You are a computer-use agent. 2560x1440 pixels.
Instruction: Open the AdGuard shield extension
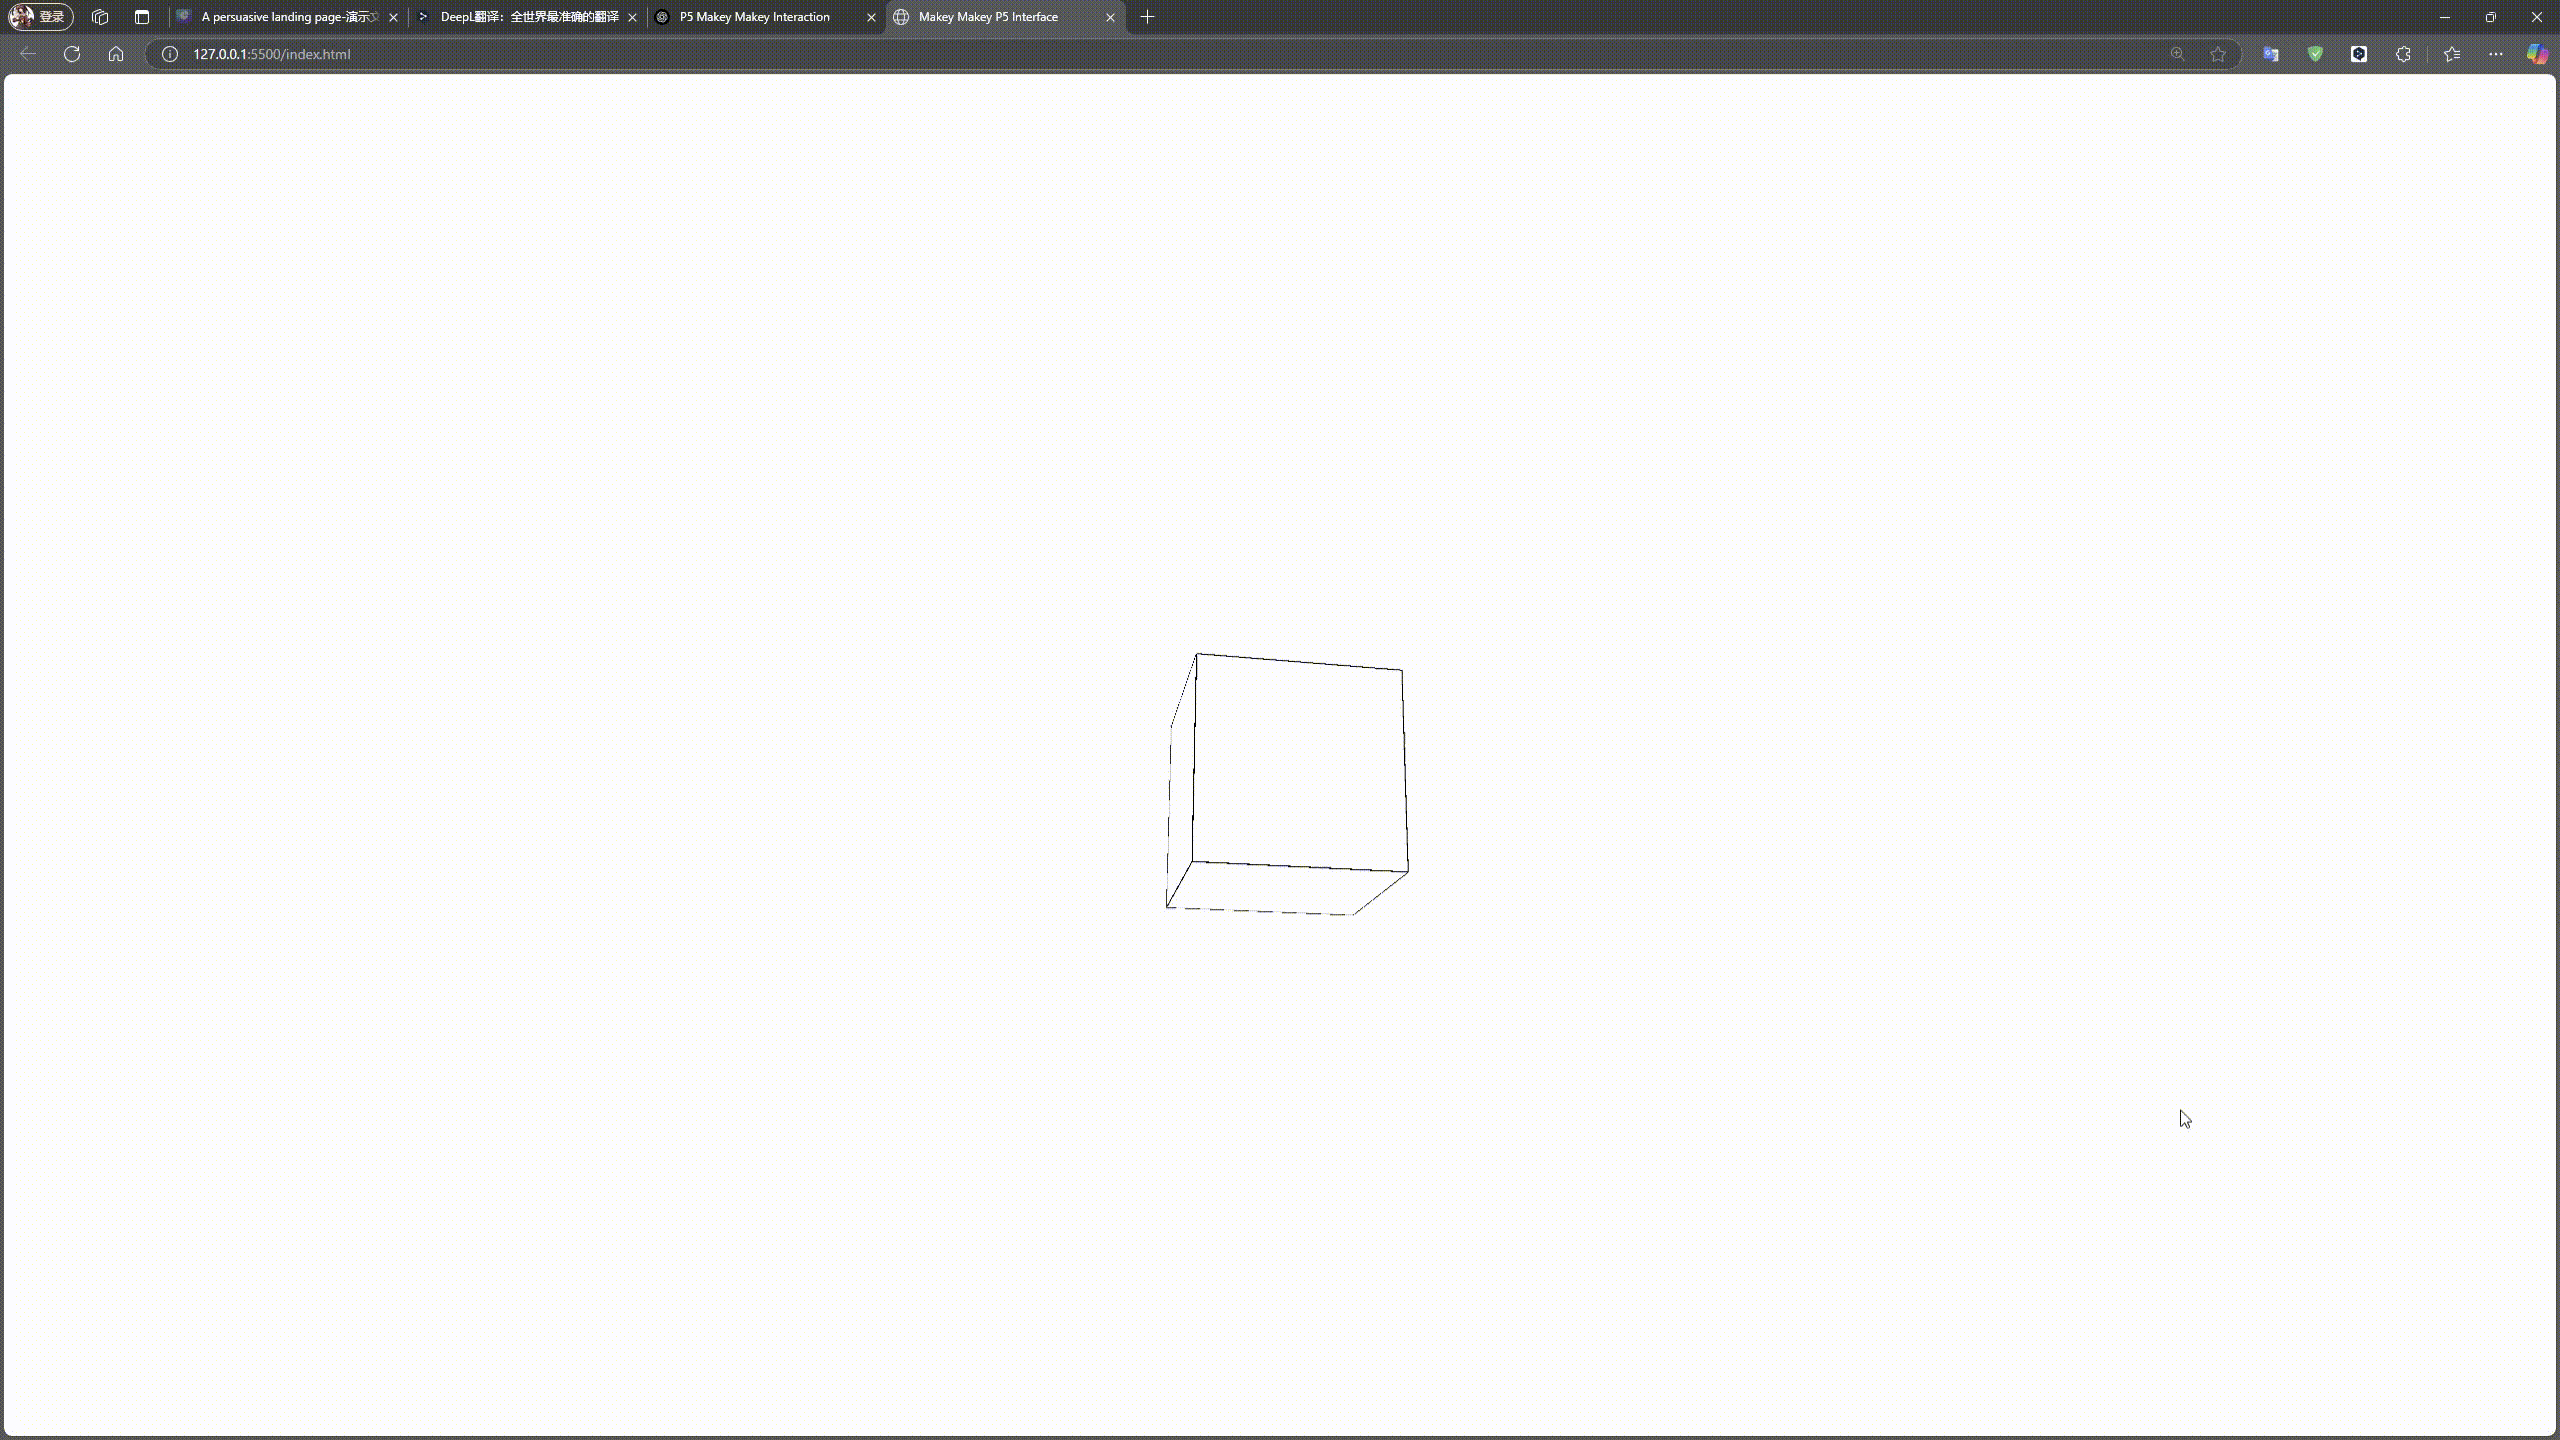pyautogui.click(x=2315, y=54)
